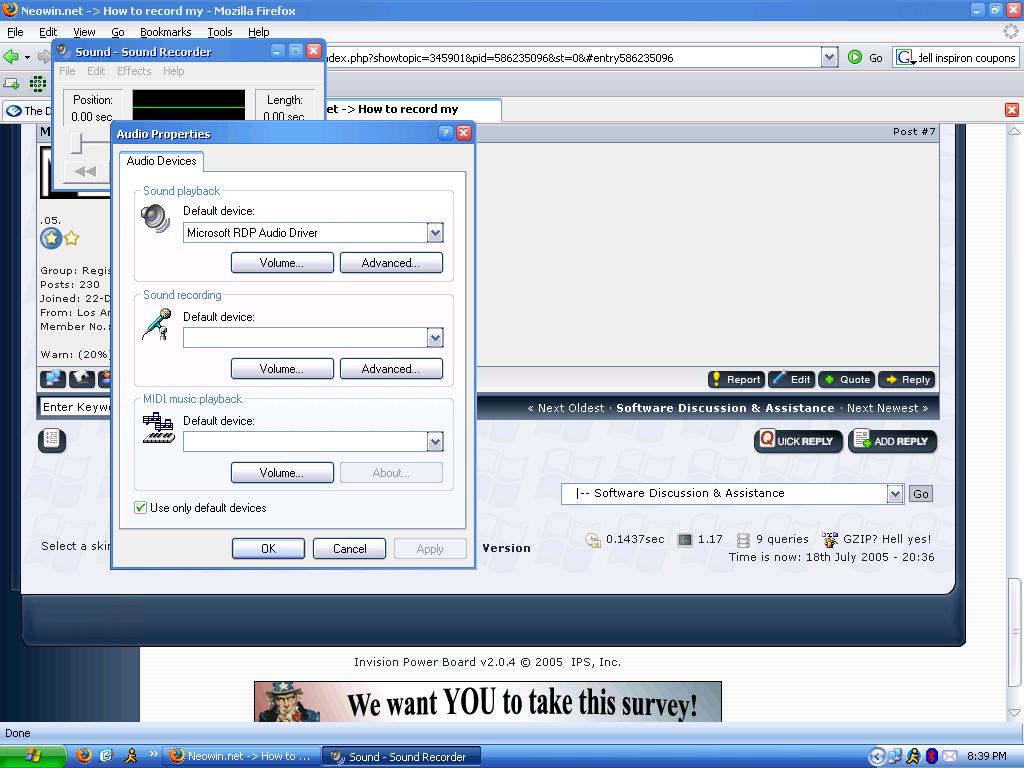Screen dimensions: 1024x768
Task: Expand hidden system tray icons
Action: (877, 756)
